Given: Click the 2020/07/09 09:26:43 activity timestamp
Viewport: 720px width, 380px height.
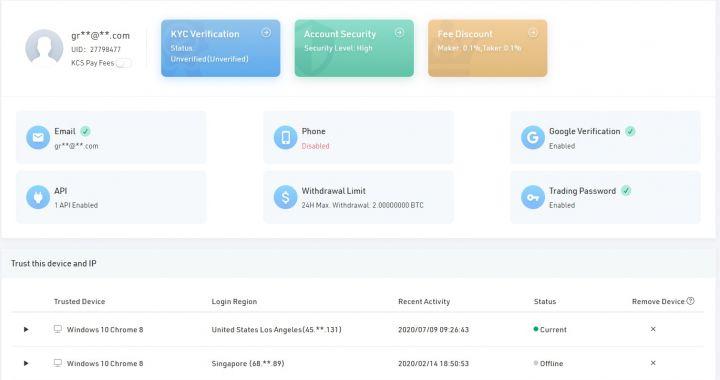Looking at the screenshot, I should click(x=433, y=330).
